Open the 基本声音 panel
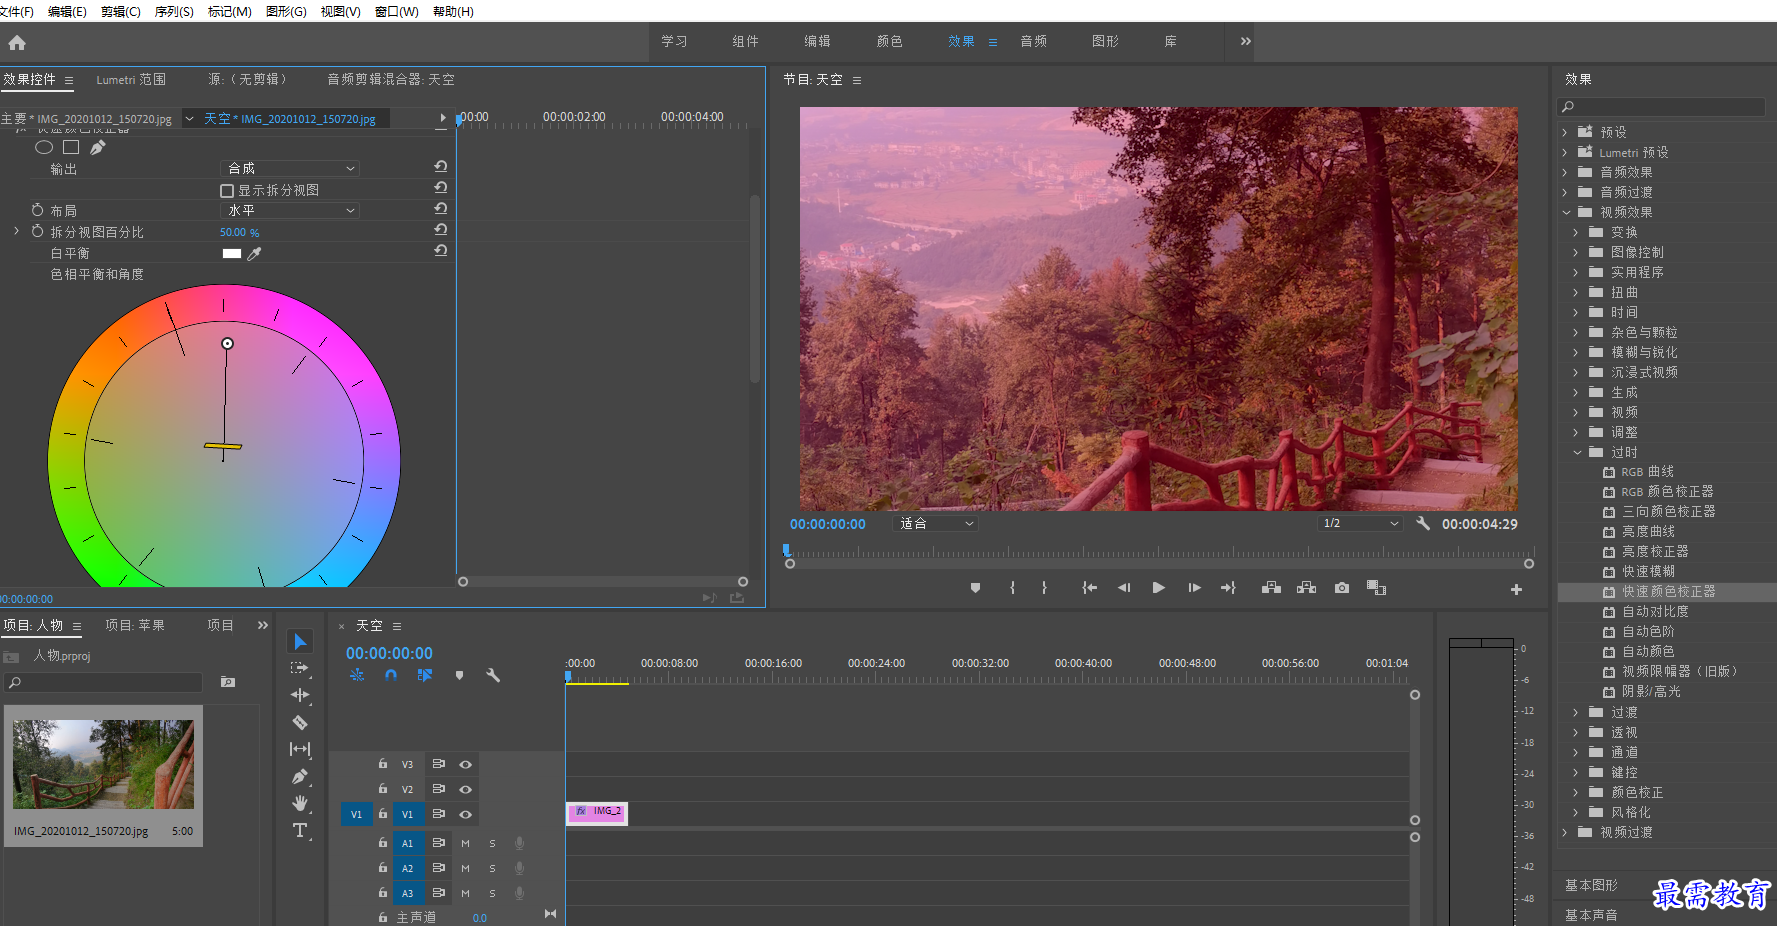1777x926 pixels. [1590, 915]
